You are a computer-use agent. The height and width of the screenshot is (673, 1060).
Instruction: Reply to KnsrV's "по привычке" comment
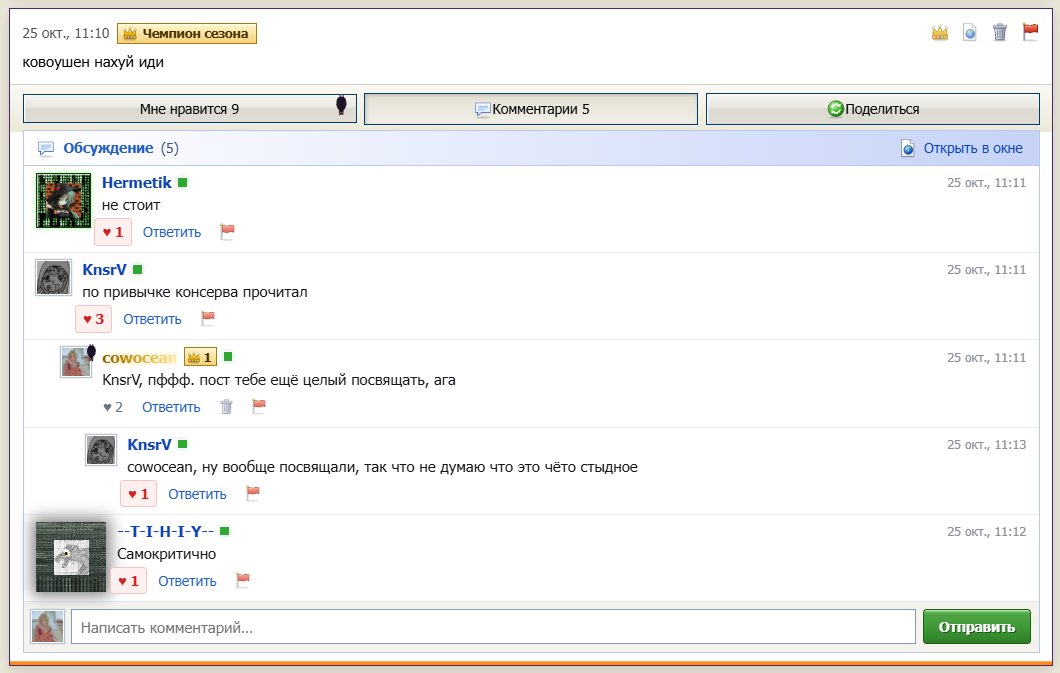pyautogui.click(x=152, y=320)
